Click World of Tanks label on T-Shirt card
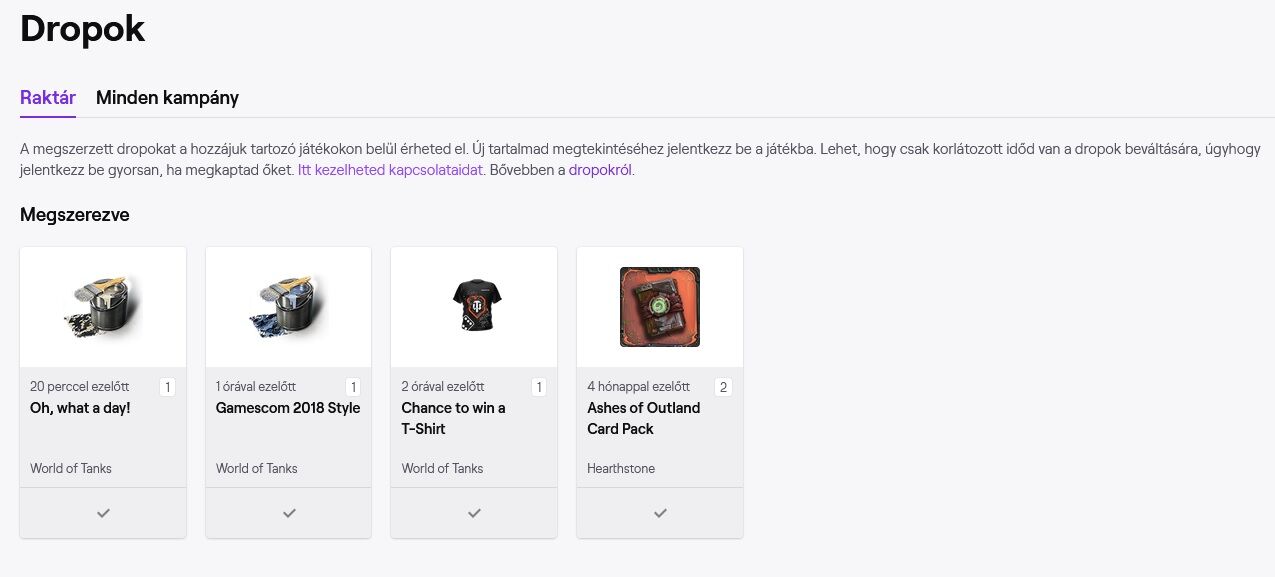 [442, 468]
